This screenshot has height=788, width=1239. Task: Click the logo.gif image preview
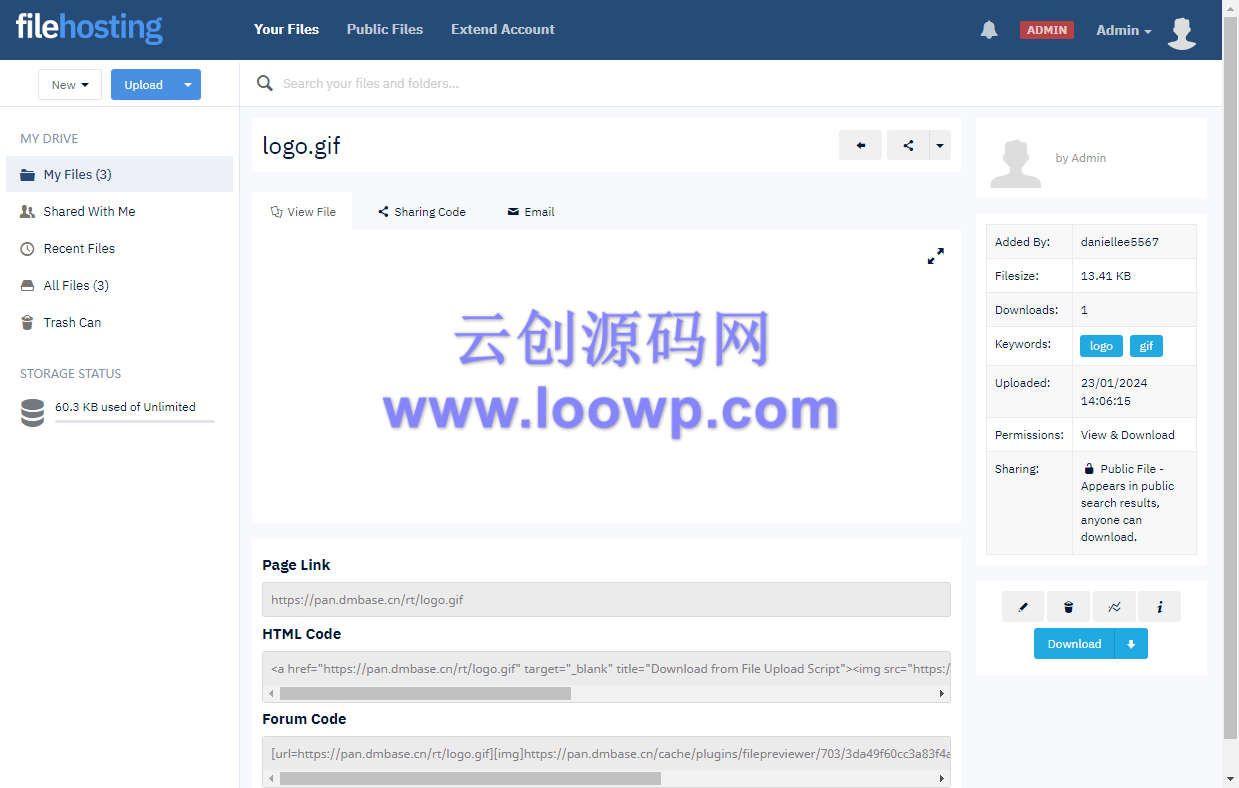pos(610,372)
